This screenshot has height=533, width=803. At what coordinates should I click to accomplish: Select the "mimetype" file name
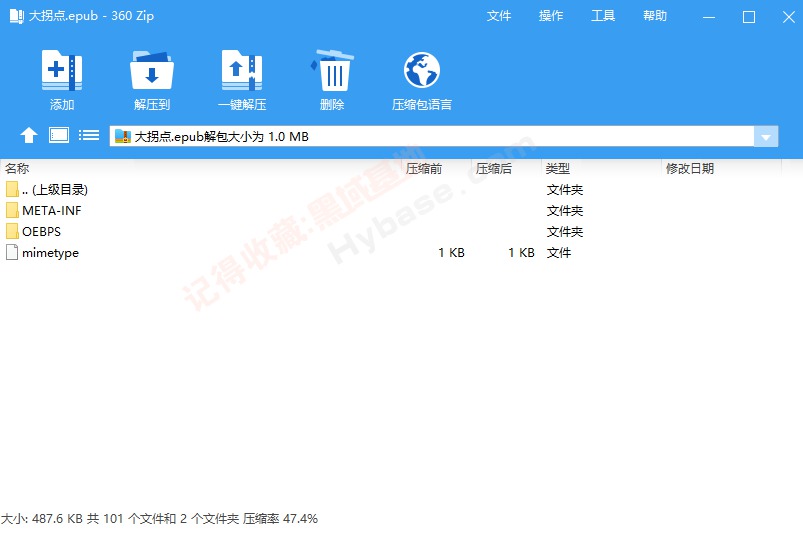click(x=51, y=253)
